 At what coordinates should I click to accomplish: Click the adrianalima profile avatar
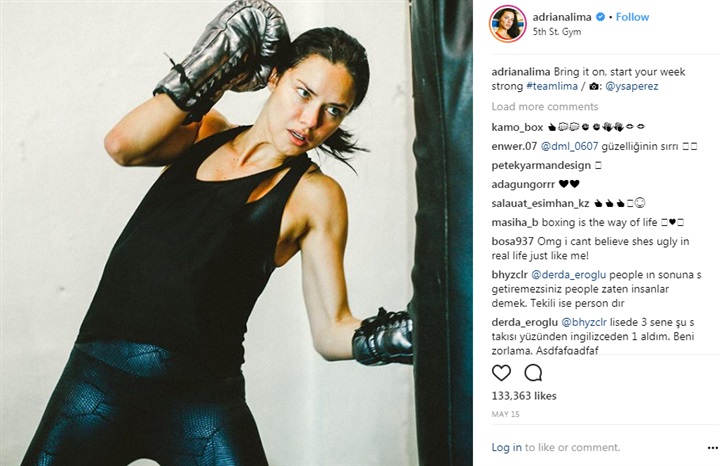(507, 24)
